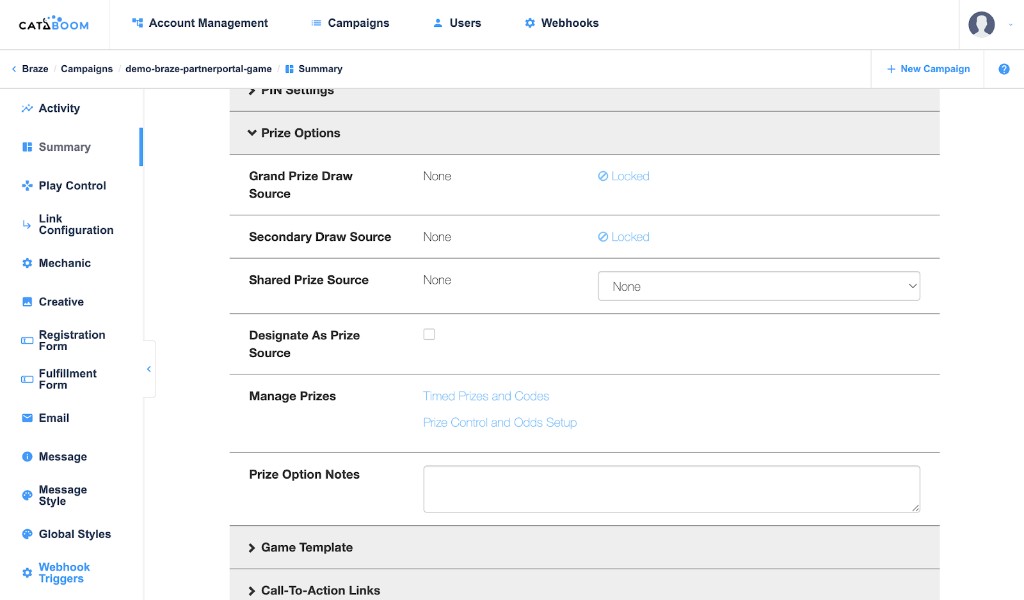The height and width of the screenshot is (600, 1024).
Task: Open Play Control in the sidebar
Action: click(x=71, y=185)
